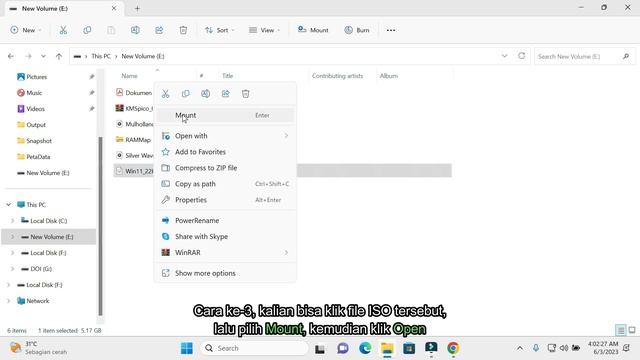Open Videos in the sidebar

35,109
